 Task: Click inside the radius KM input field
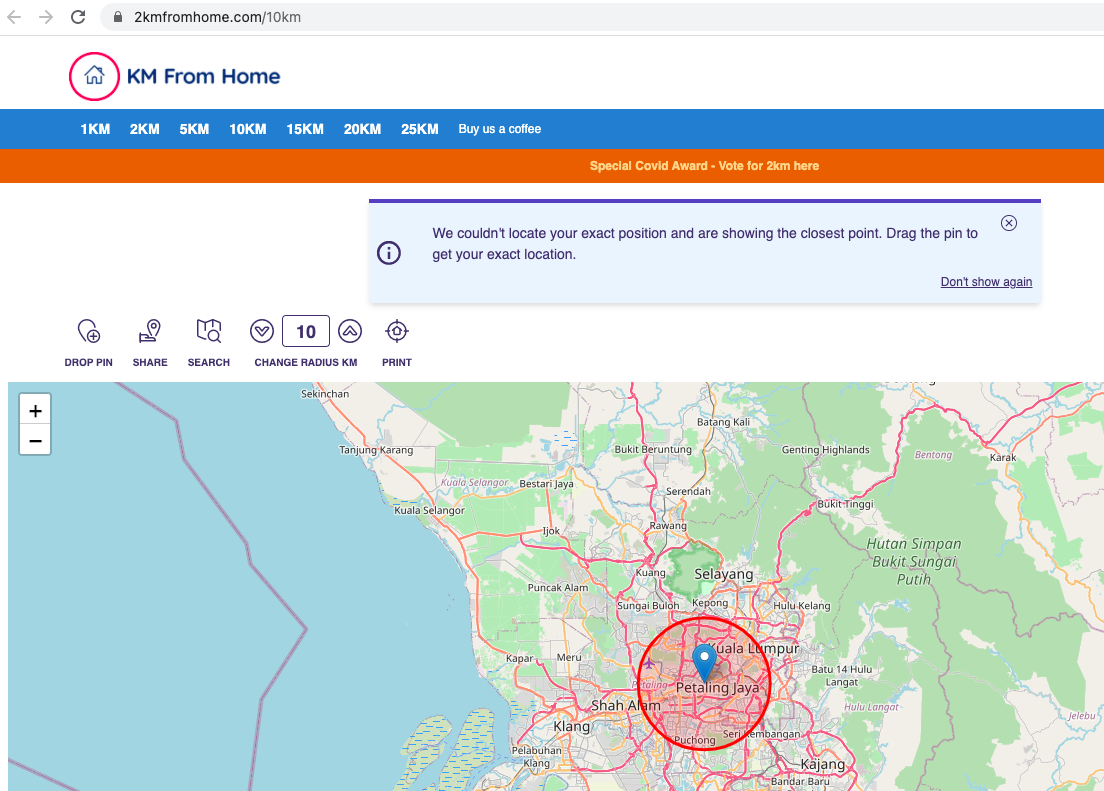305,331
